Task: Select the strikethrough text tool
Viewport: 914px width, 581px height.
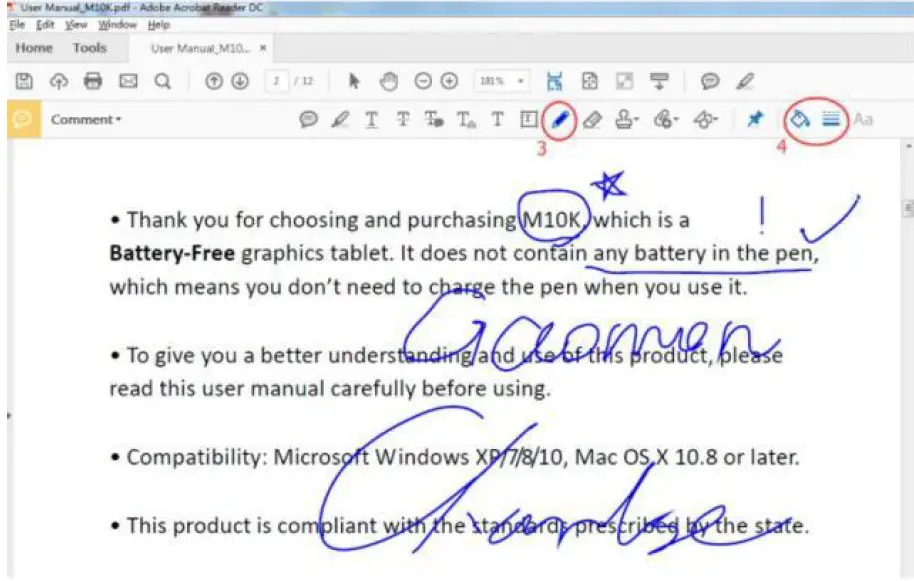Action: click(403, 119)
